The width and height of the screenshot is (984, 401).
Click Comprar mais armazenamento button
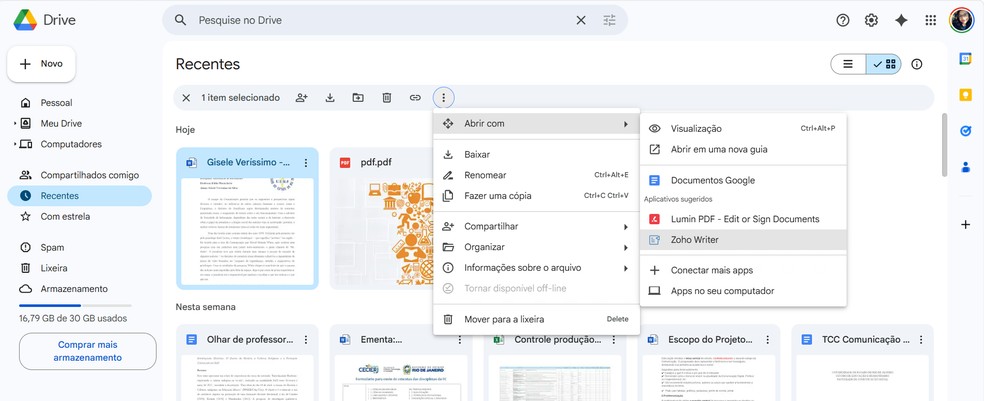click(x=87, y=351)
